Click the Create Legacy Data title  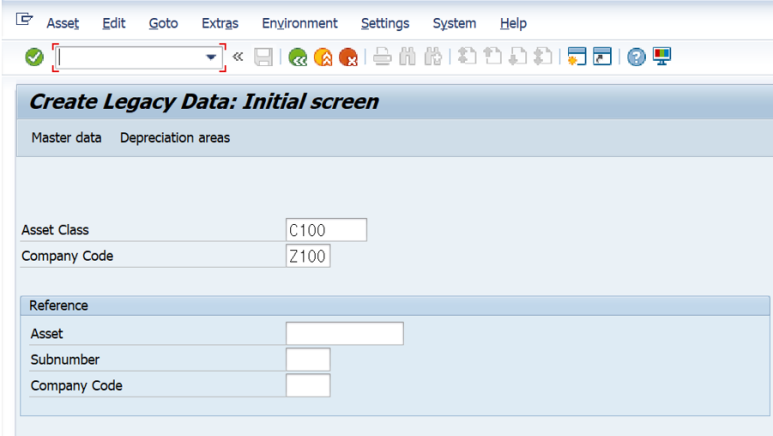204,102
